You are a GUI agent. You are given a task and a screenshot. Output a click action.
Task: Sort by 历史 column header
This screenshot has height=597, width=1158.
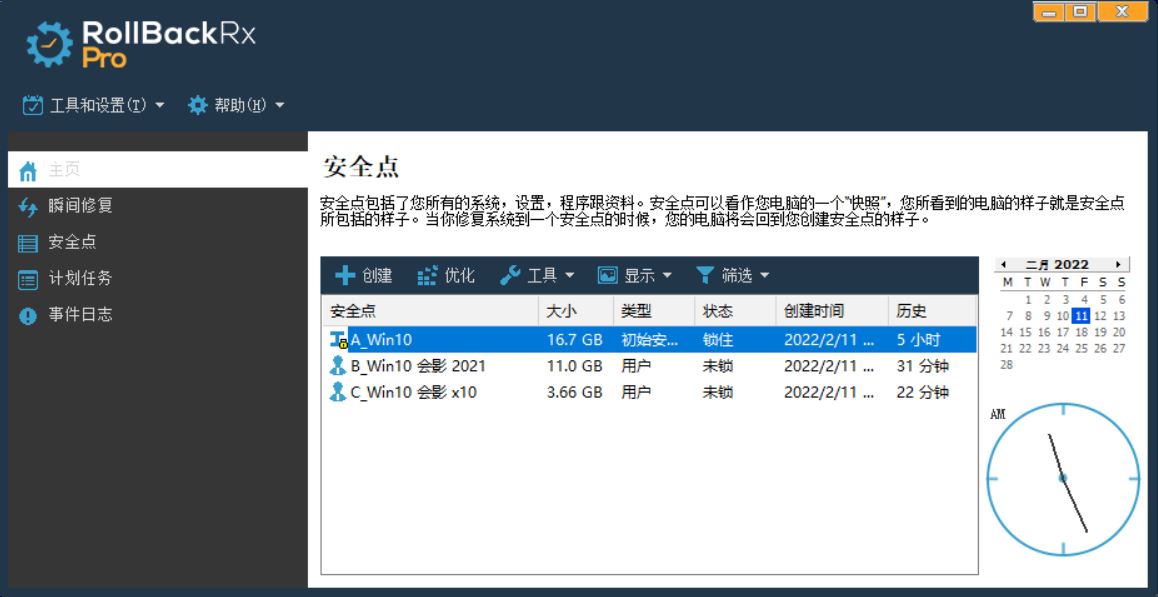[932, 311]
